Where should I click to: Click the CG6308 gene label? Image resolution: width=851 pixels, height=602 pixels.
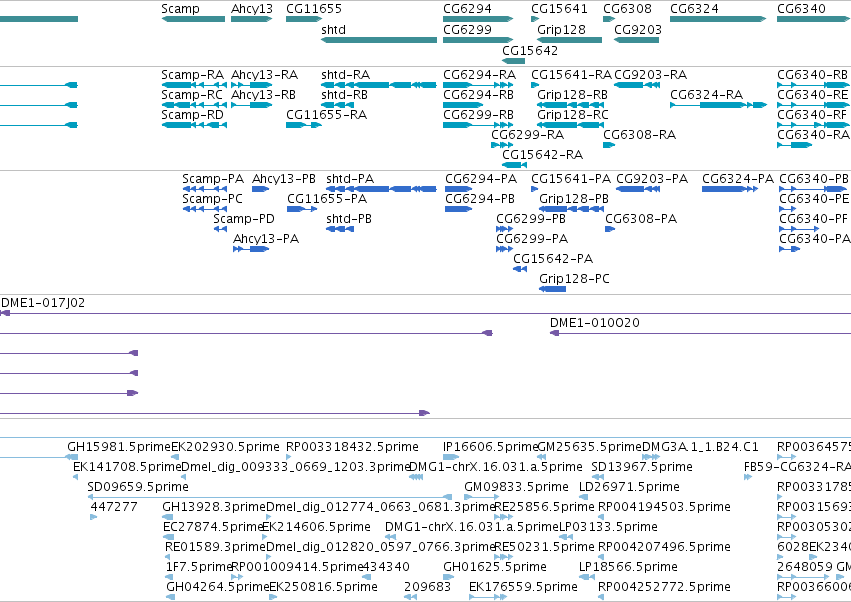(627, 9)
